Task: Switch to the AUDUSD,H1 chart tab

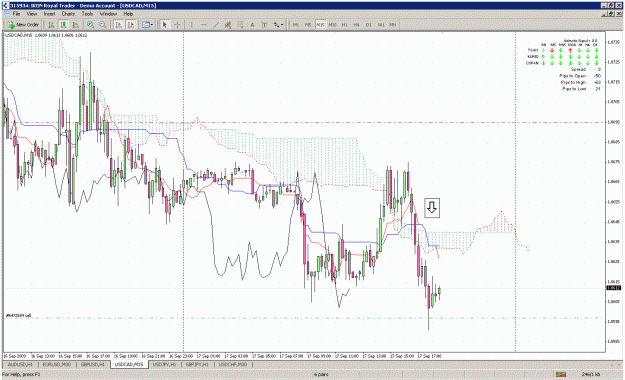Action: click(x=20, y=365)
